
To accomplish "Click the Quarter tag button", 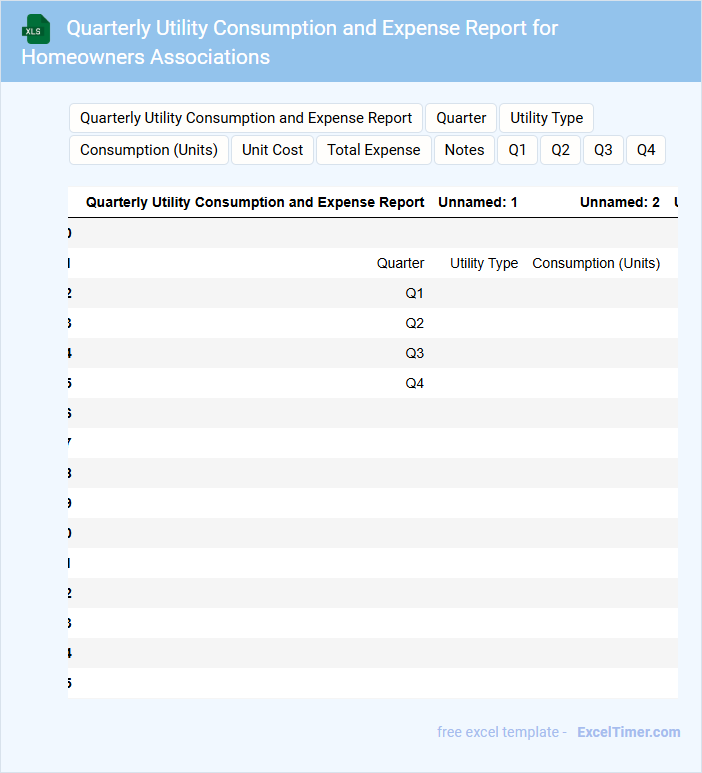I will point(461,118).
